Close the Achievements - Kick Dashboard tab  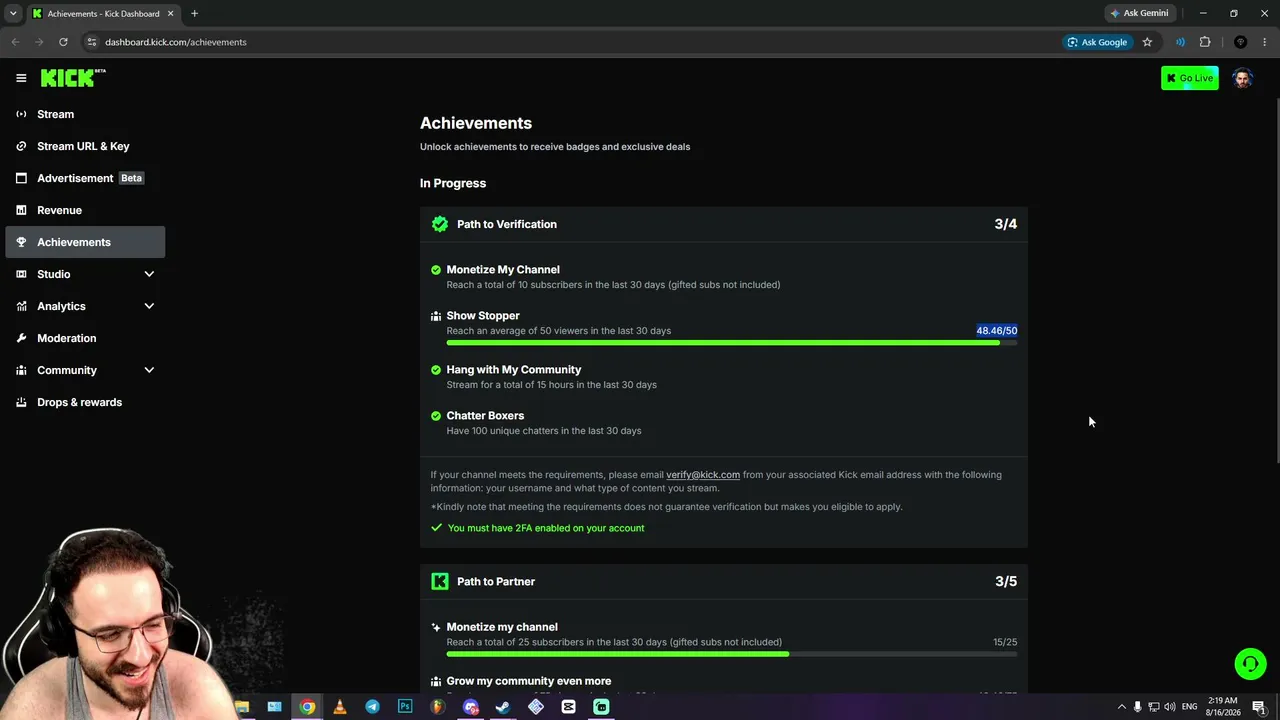pos(171,13)
